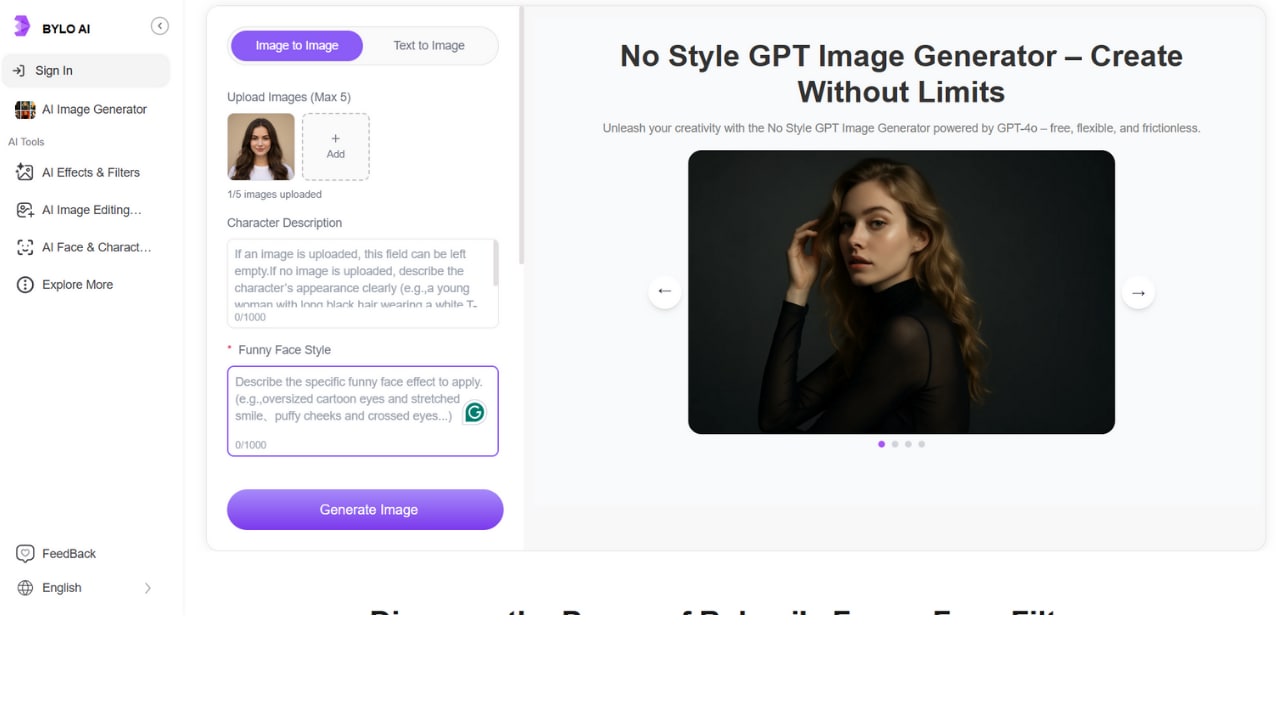
Task: Collapse the sidebar with the chevron button
Action: (160, 26)
